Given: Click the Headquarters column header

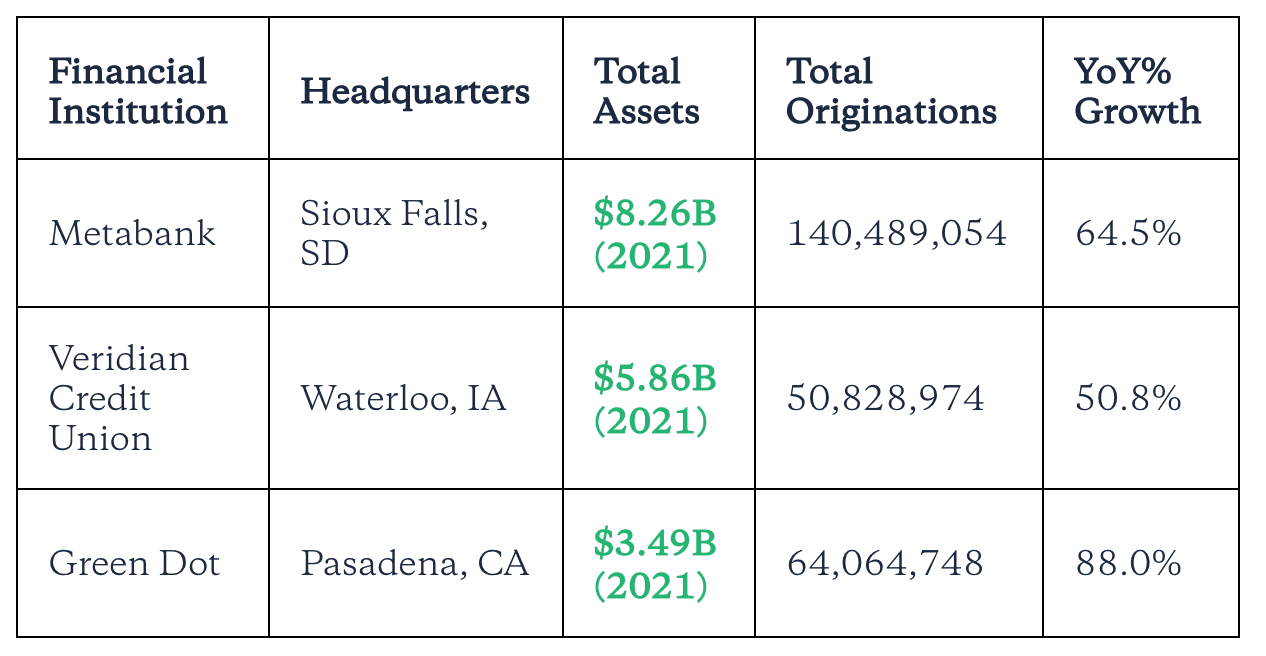Looking at the screenshot, I should (415, 91).
